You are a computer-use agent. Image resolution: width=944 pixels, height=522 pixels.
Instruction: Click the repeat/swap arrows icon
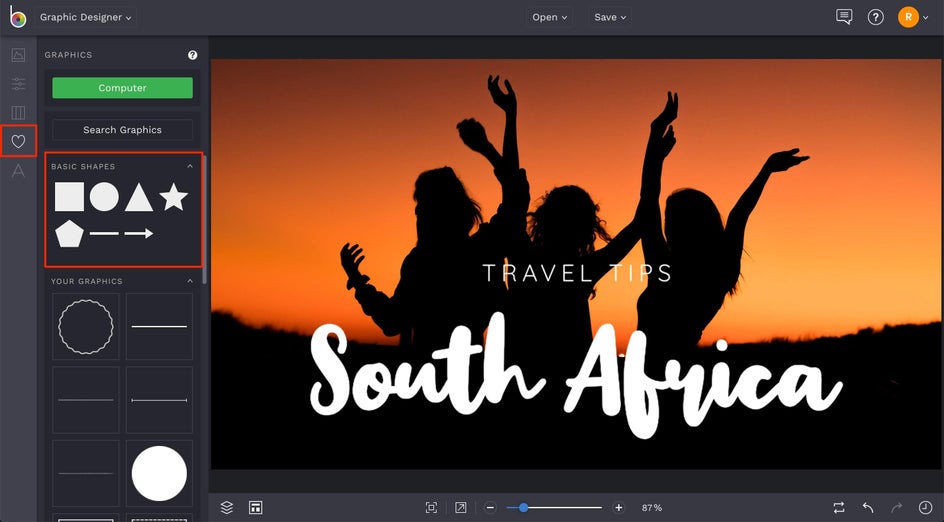(x=839, y=508)
